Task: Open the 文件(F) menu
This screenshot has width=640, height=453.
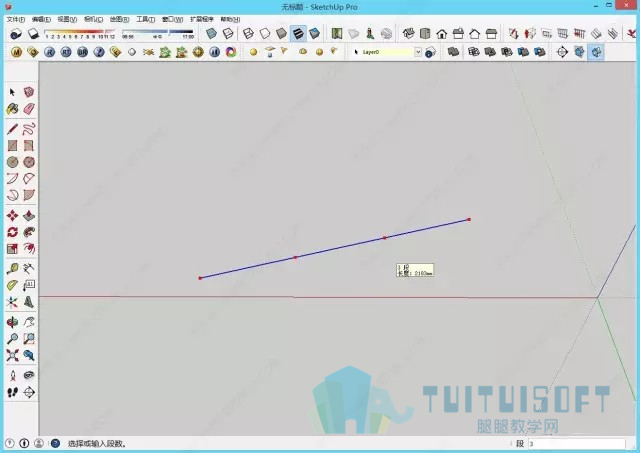Action: pos(16,19)
